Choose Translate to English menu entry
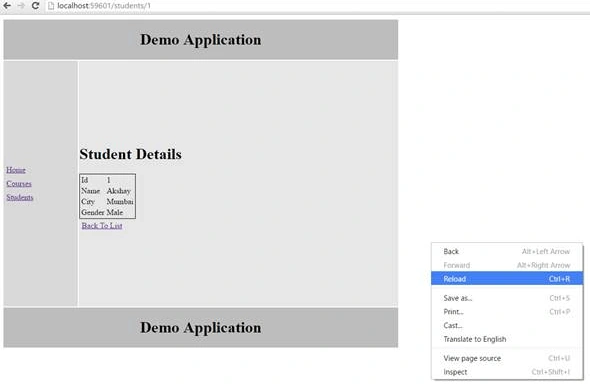 (507, 339)
